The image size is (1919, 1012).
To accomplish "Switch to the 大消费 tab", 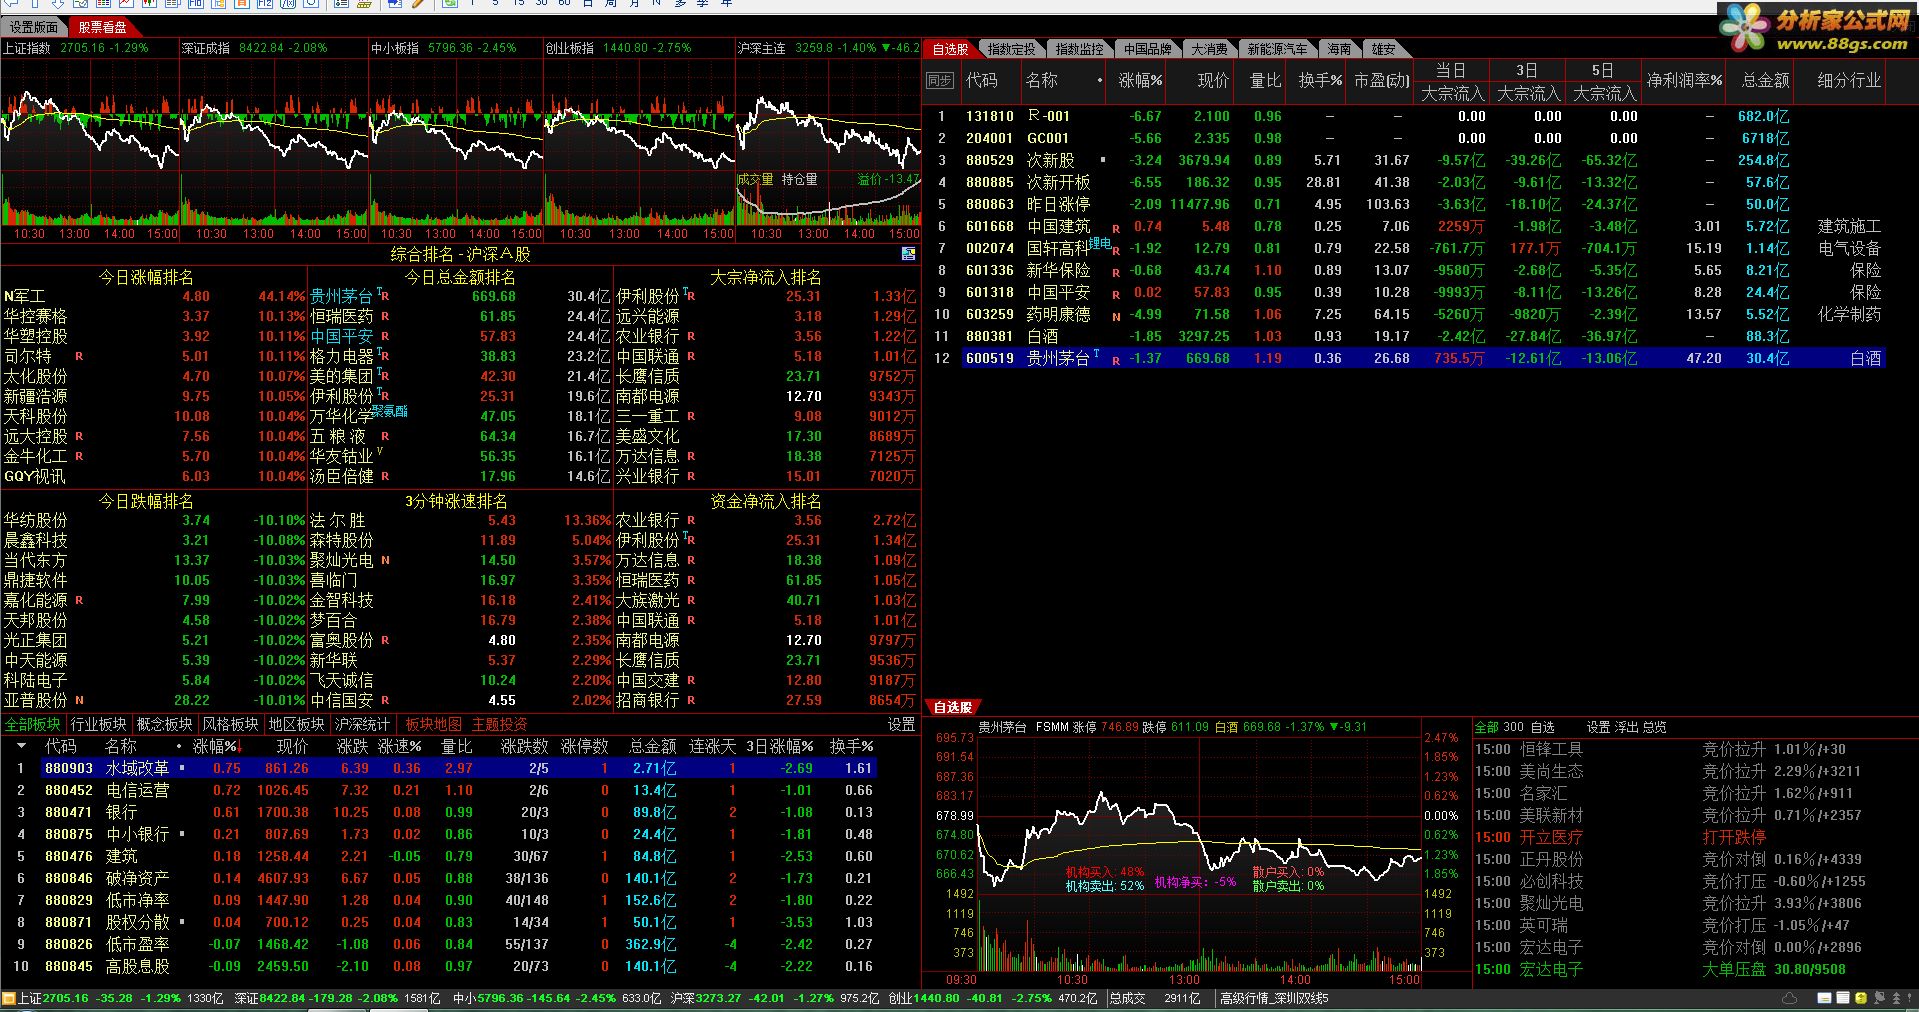I will pyautogui.click(x=1209, y=49).
